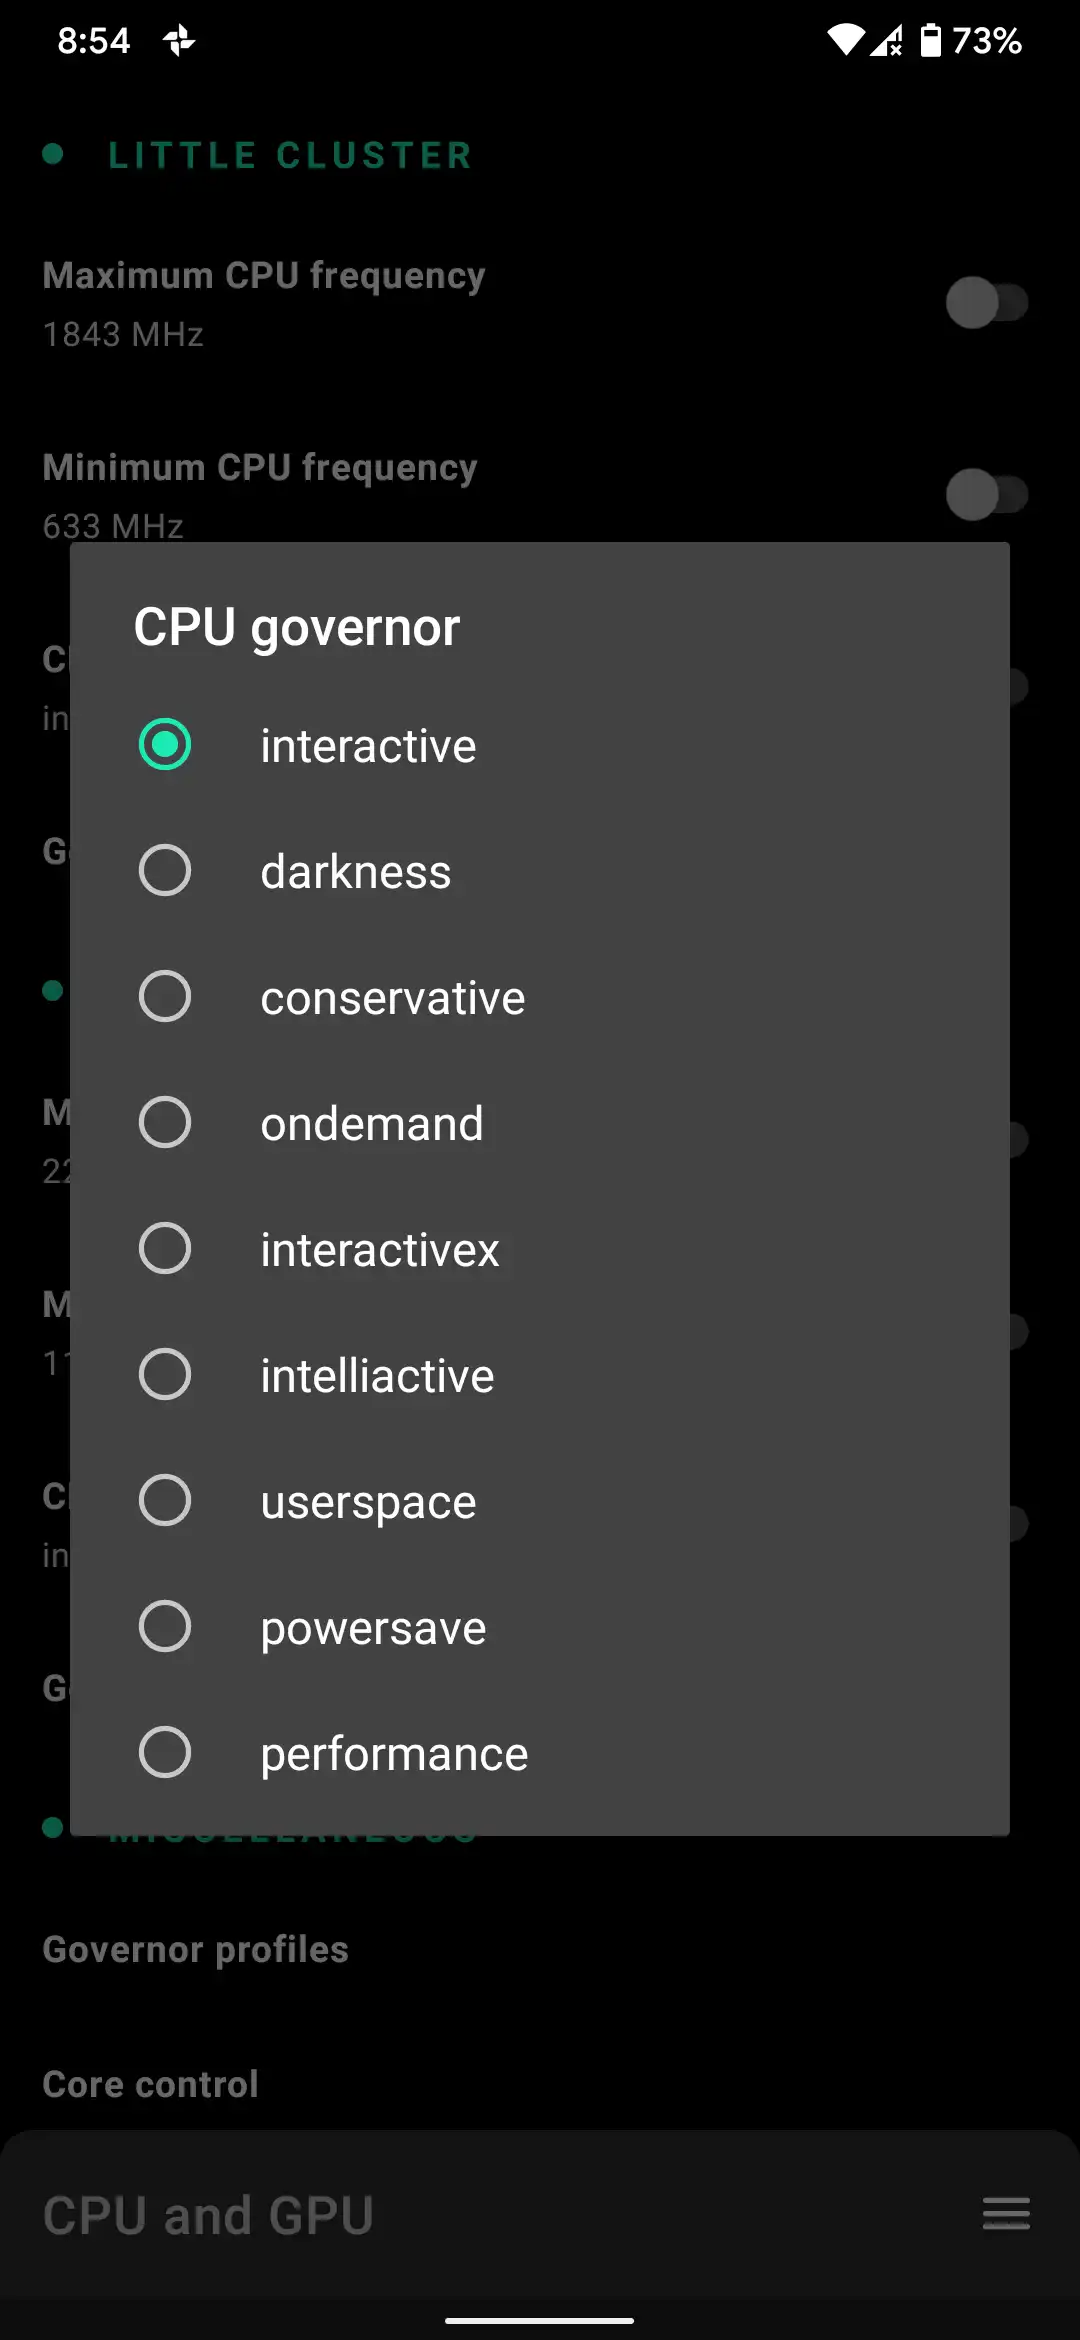Select conservative CPU governor
The width and height of the screenshot is (1080, 2340).
165,997
